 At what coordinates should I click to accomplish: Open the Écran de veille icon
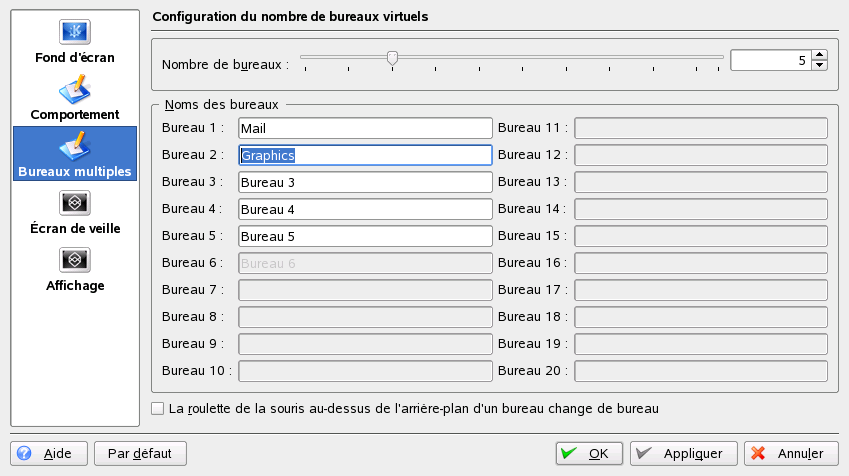(x=75, y=203)
